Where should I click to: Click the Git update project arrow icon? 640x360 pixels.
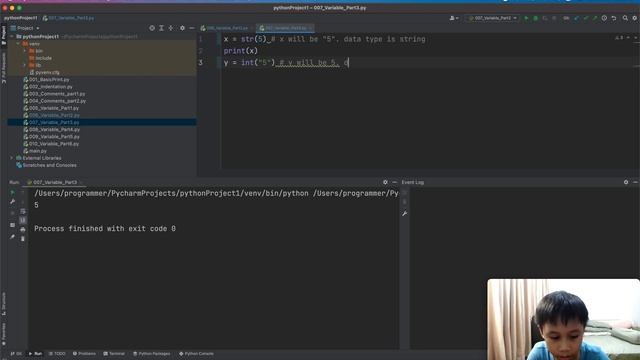pos(576,18)
